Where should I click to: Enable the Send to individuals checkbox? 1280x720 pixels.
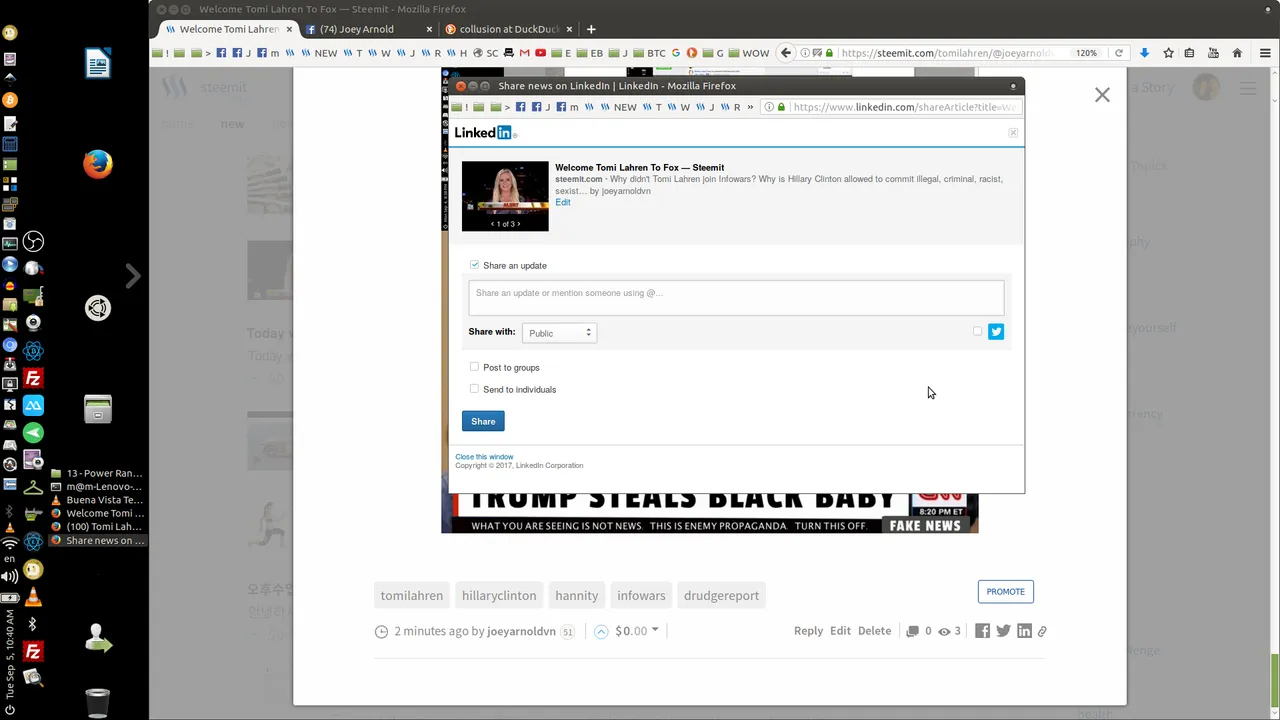pyautogui.click(x=474, y=389)
